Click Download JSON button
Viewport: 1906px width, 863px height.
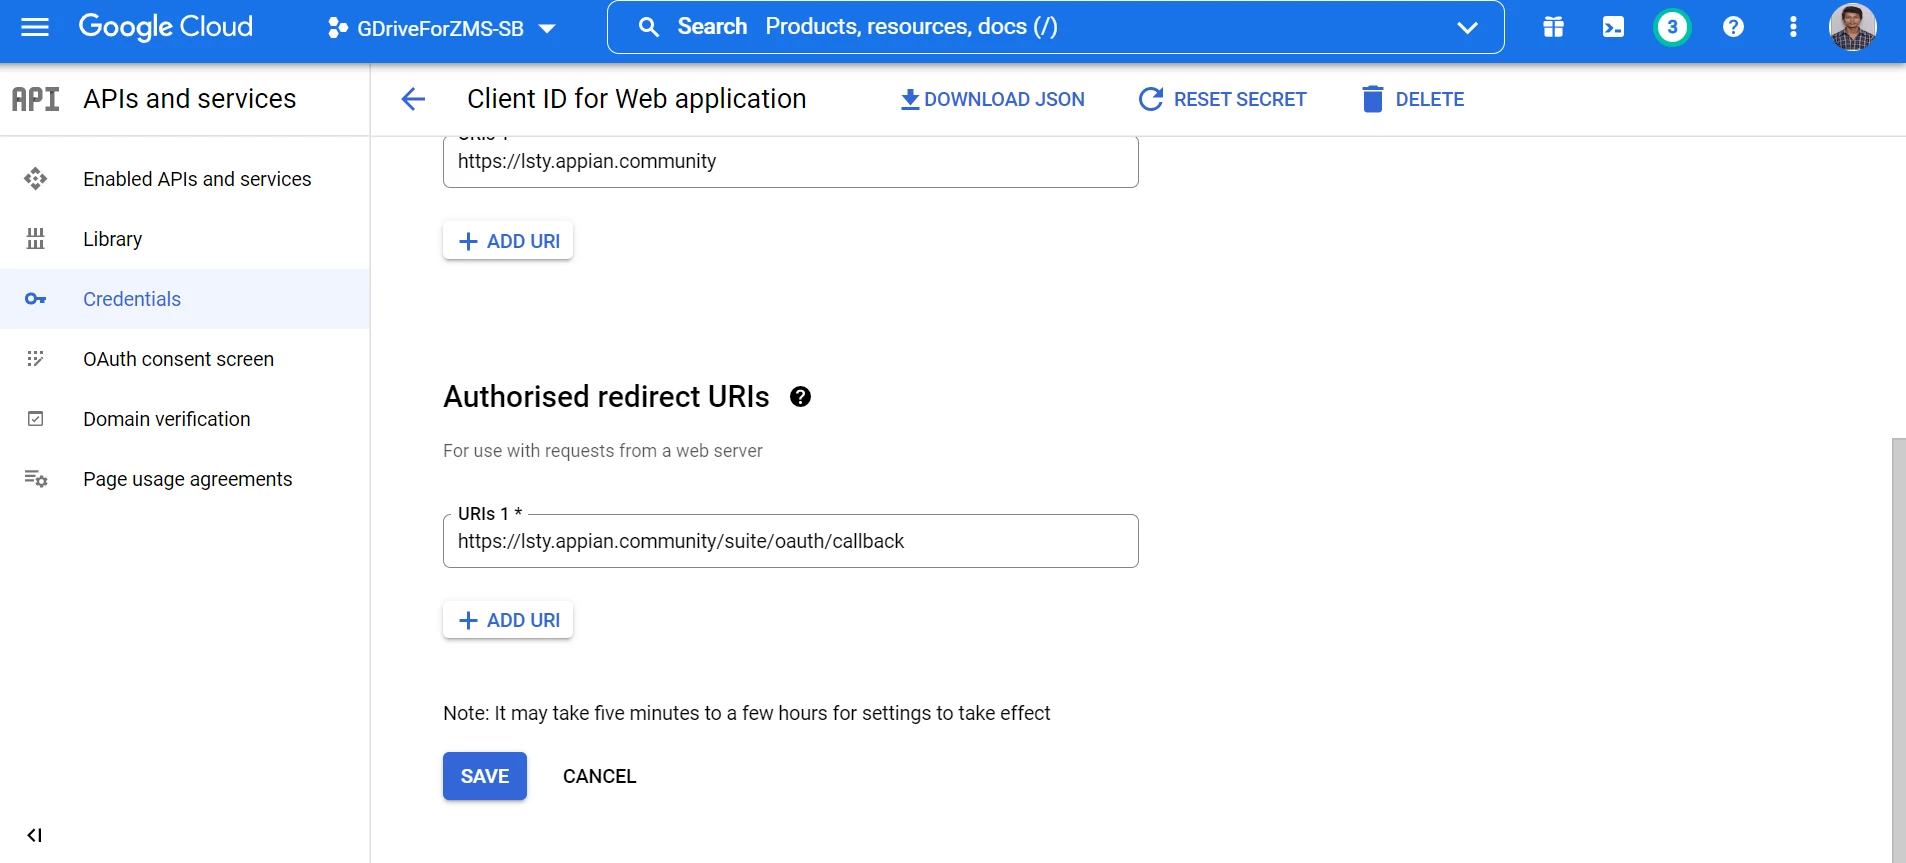(992, 99)
